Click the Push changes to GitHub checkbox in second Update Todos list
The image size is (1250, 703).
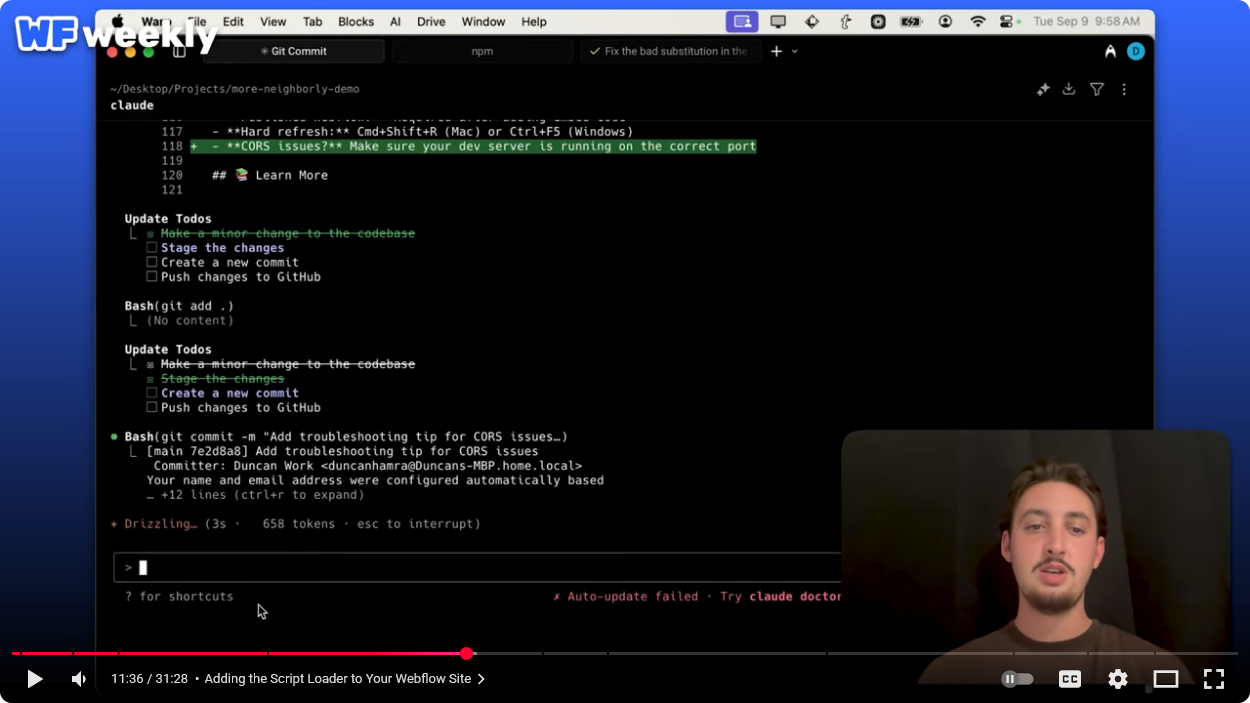152,408
